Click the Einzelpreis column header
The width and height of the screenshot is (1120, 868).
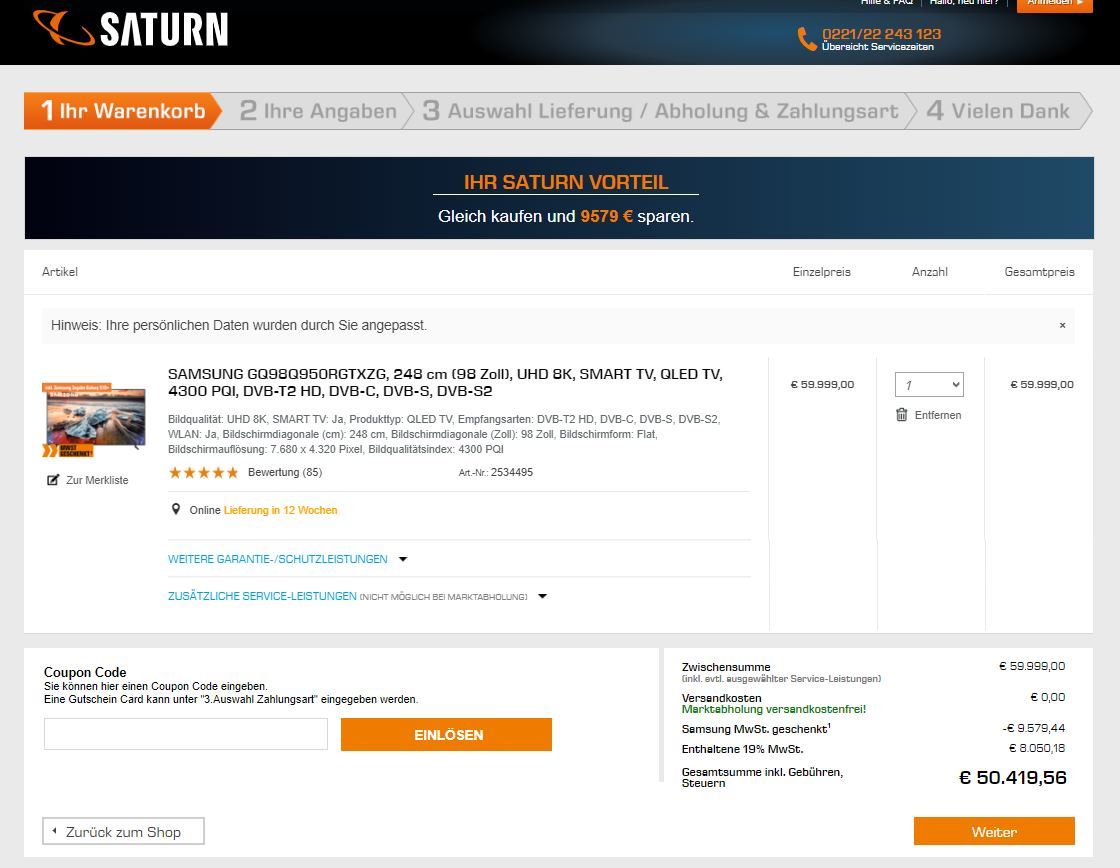coord(821,271)
